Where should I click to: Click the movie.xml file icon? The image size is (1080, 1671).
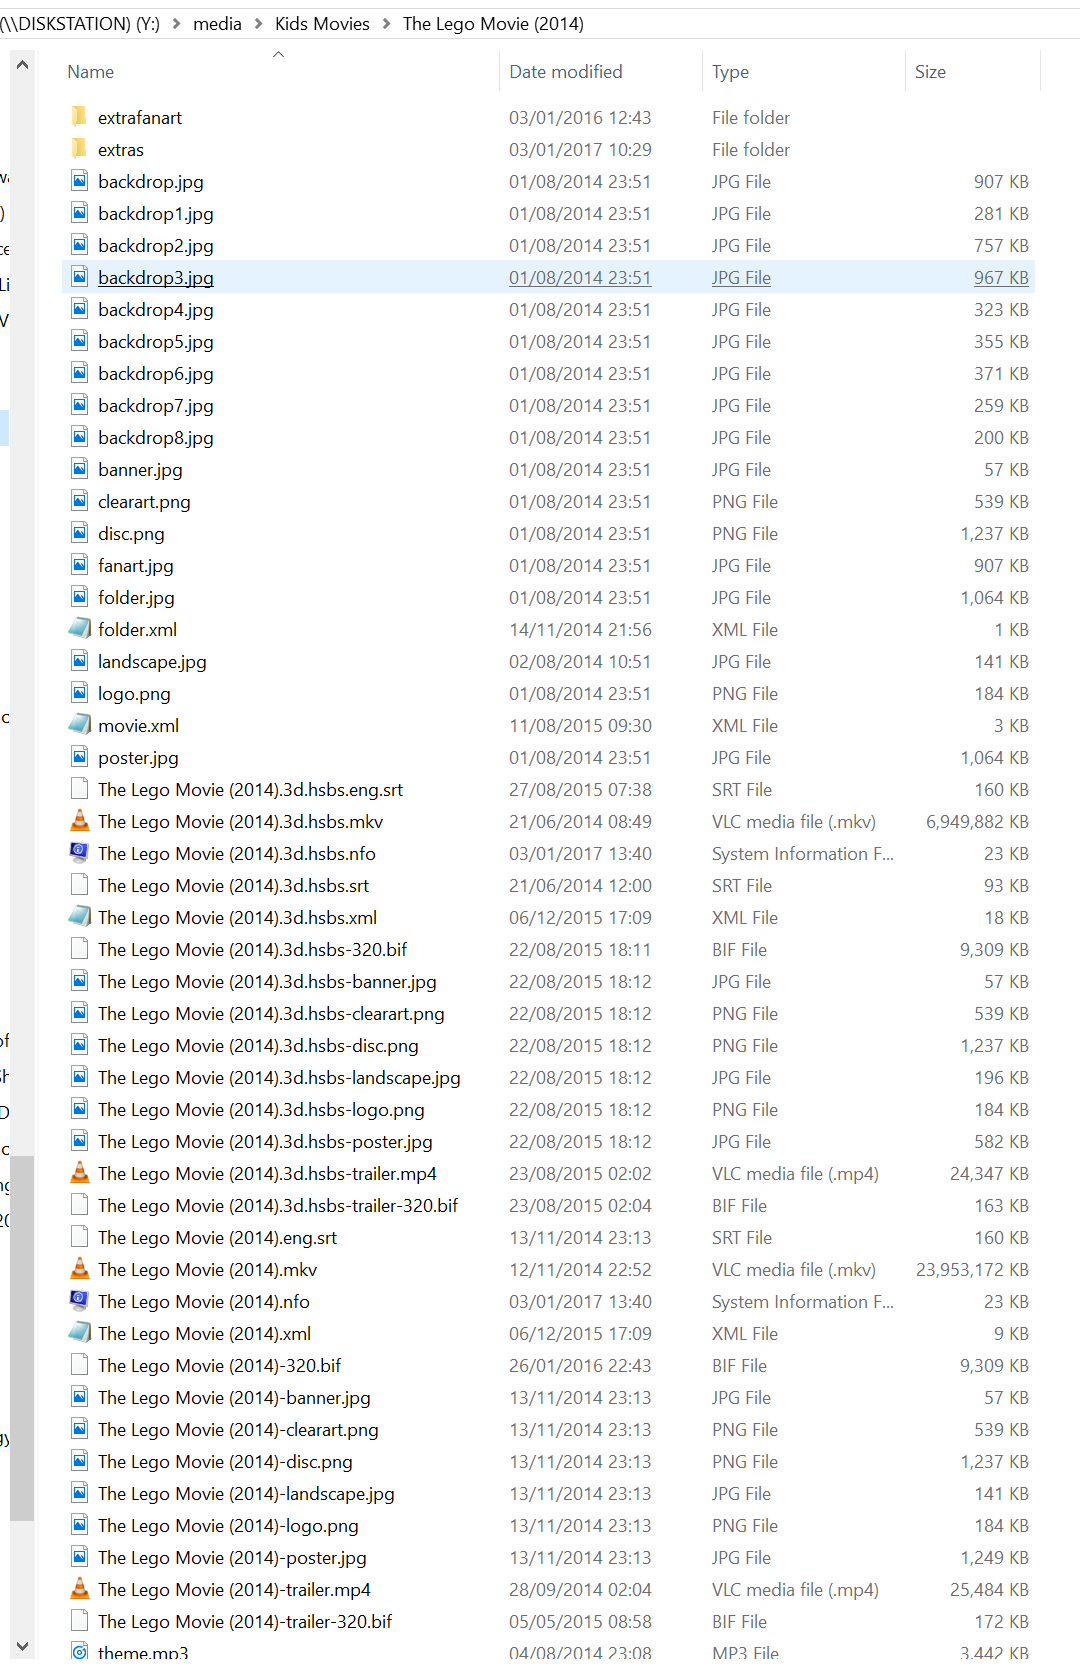(80, 725)
